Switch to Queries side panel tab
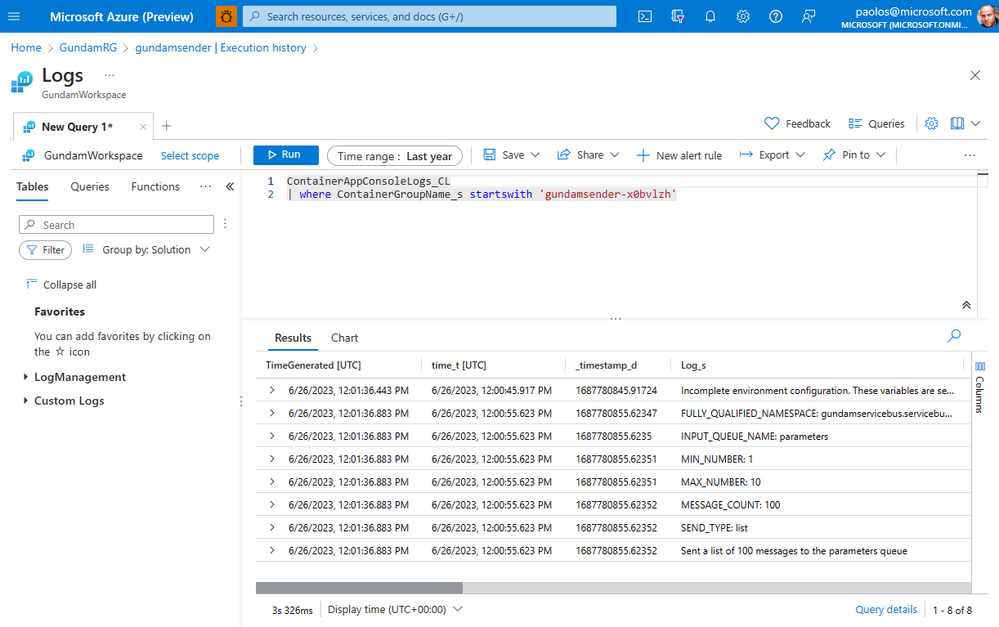 [90, 187]
